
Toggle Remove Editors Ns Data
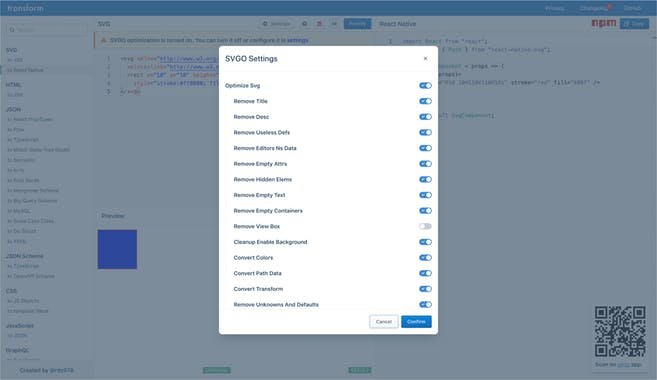[425, 148]
